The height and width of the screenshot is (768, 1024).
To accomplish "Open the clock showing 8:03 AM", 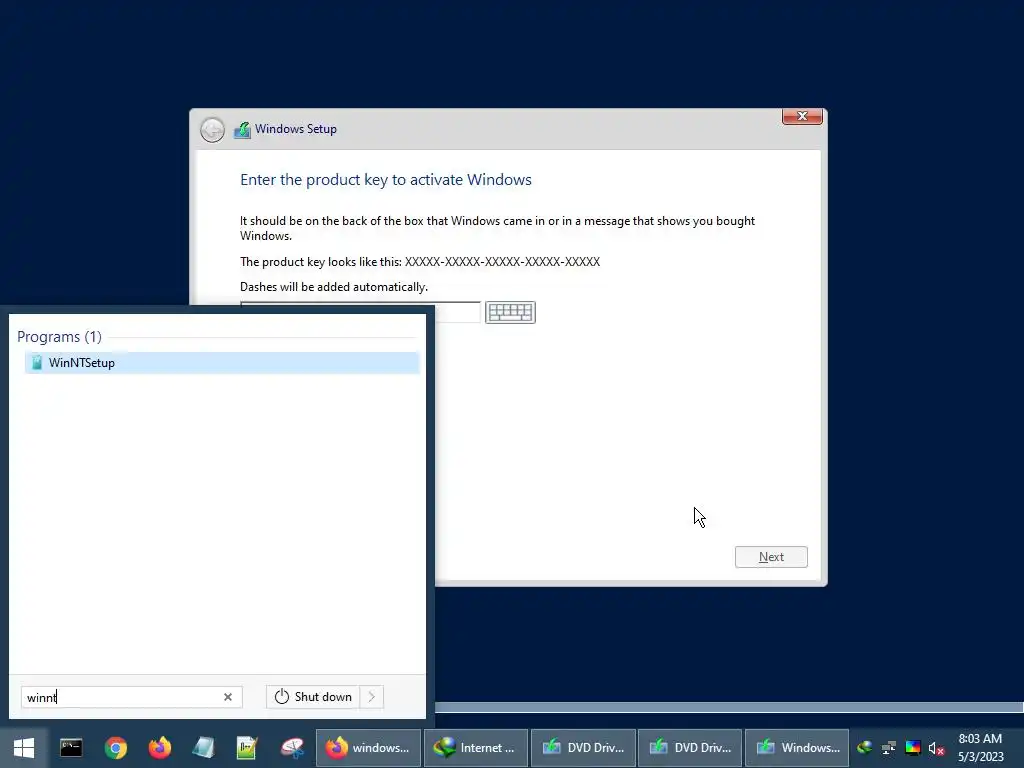I will 980,748.
